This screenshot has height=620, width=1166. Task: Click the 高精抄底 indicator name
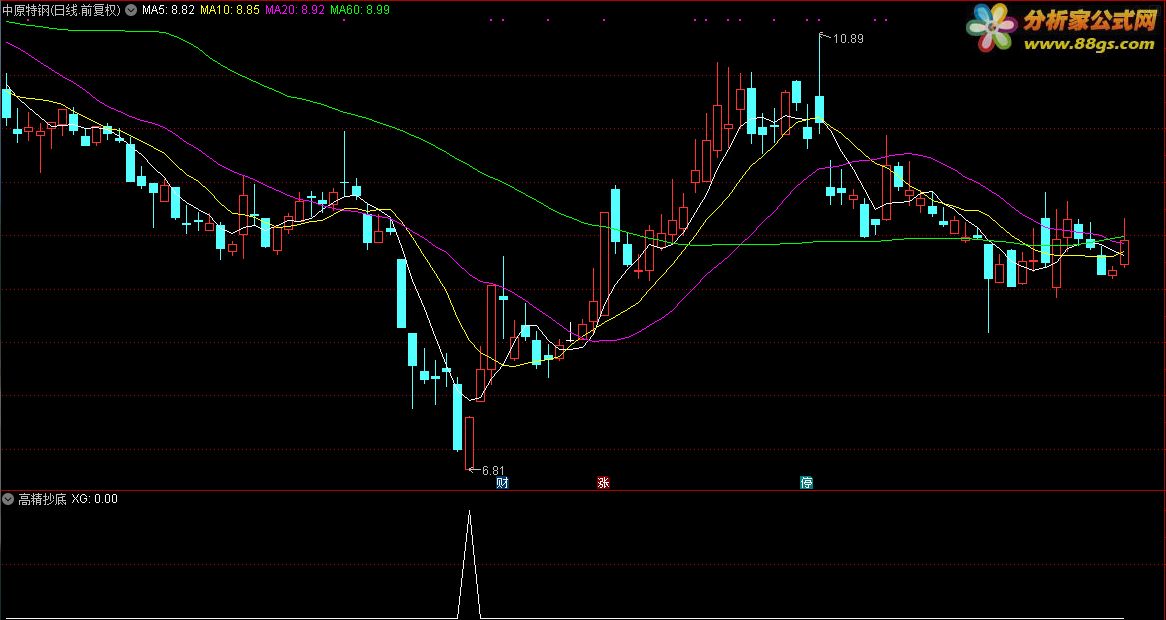click(42, 499)
